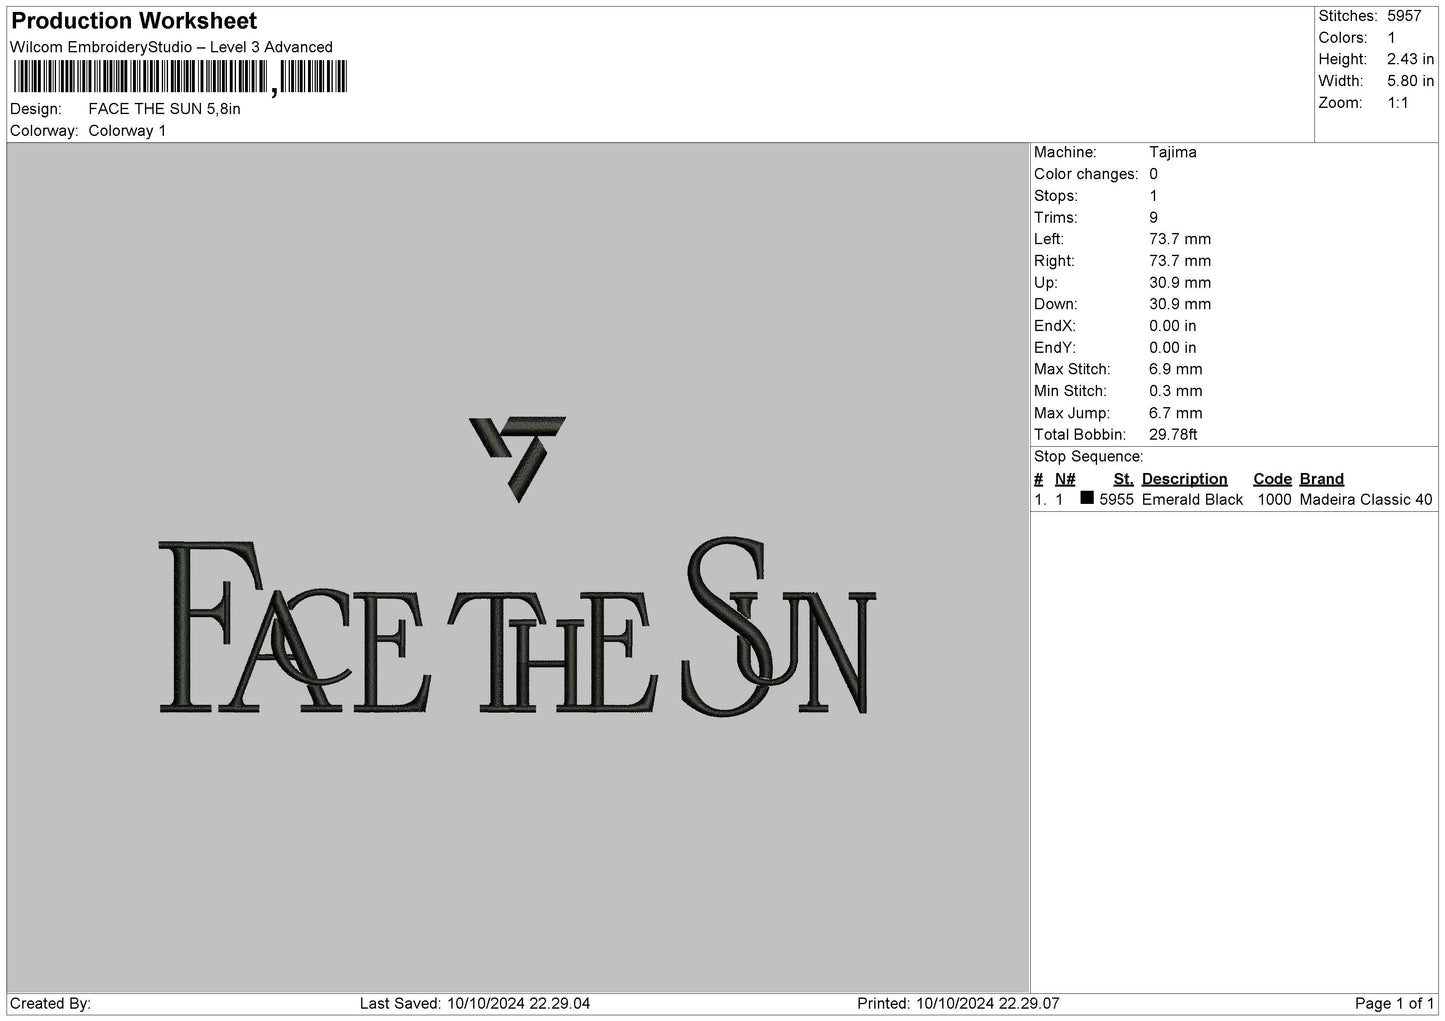Click the 'Color changes:' label
The height and width of the screenshot is (1021, 1445).
point(1086,174)
